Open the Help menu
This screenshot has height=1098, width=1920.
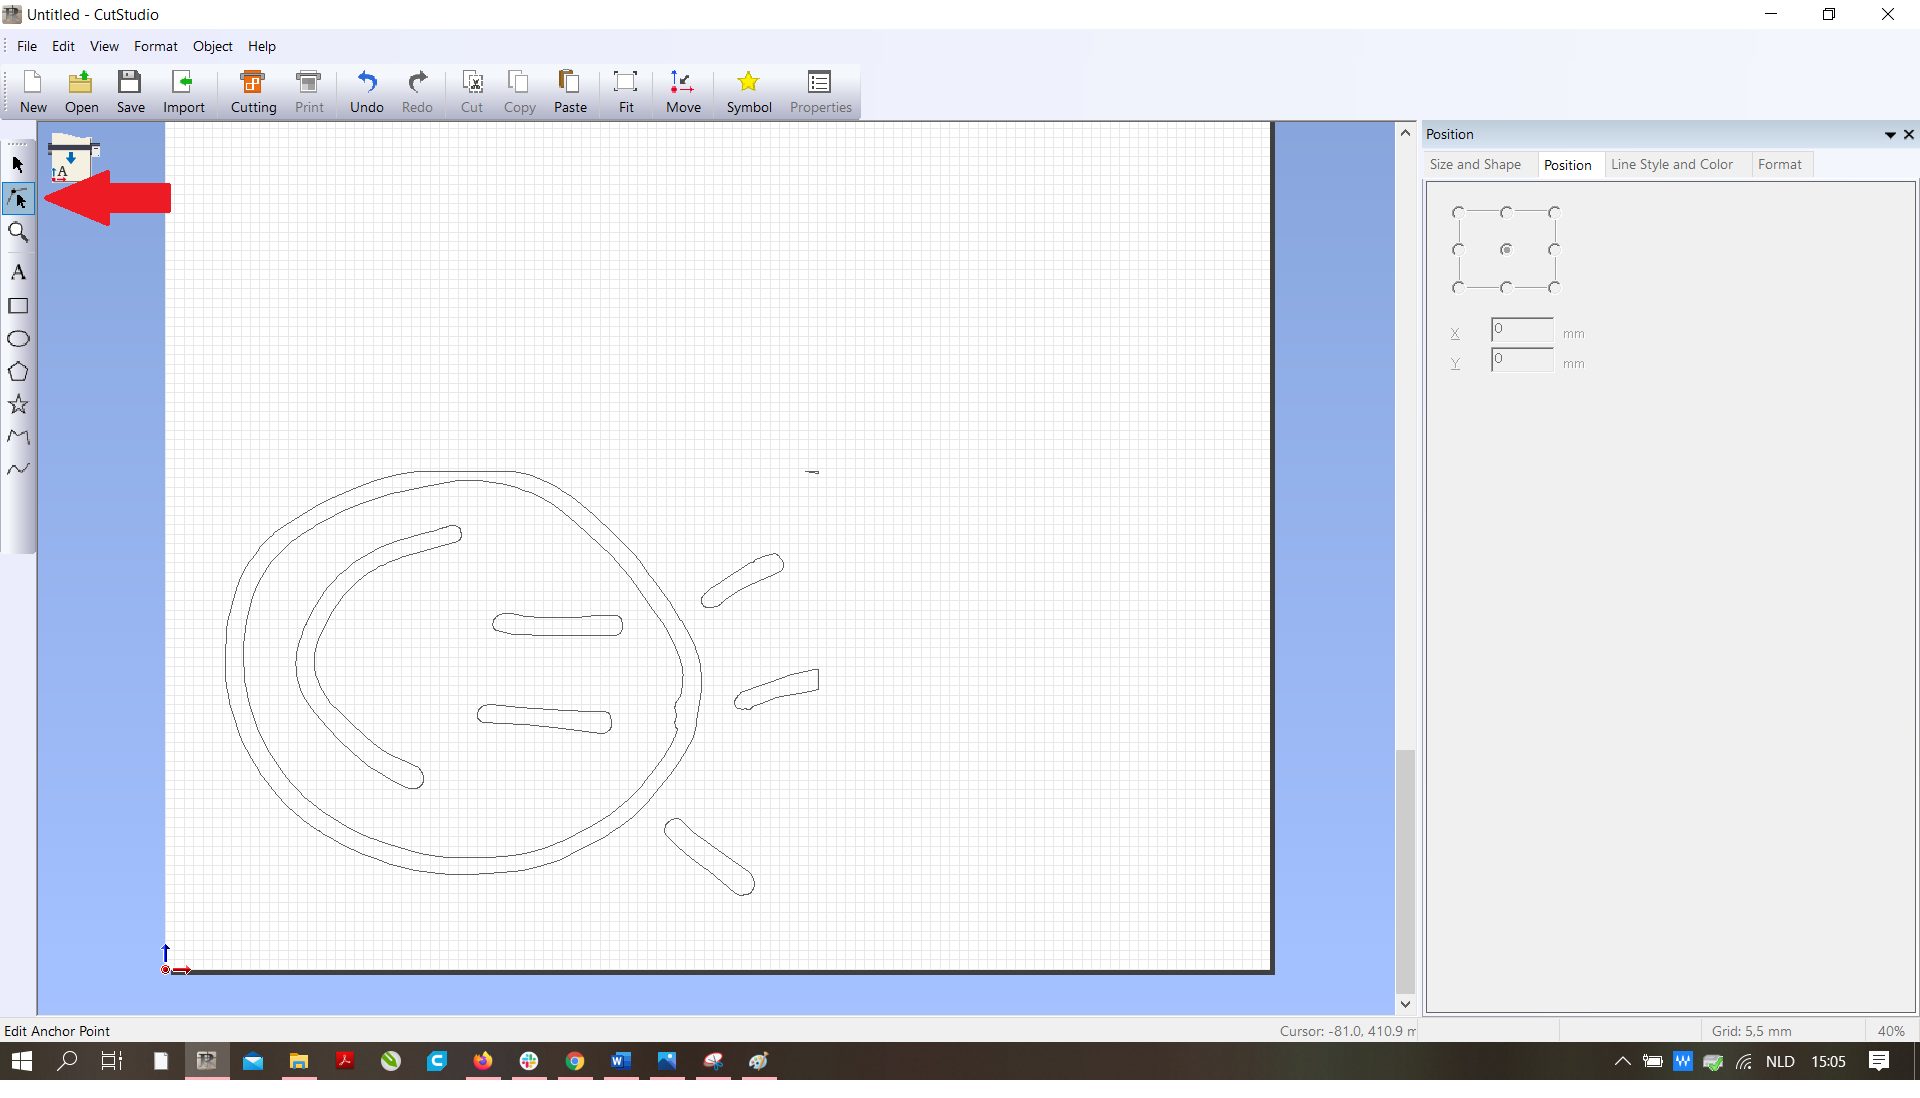click(x=262, y=46)
